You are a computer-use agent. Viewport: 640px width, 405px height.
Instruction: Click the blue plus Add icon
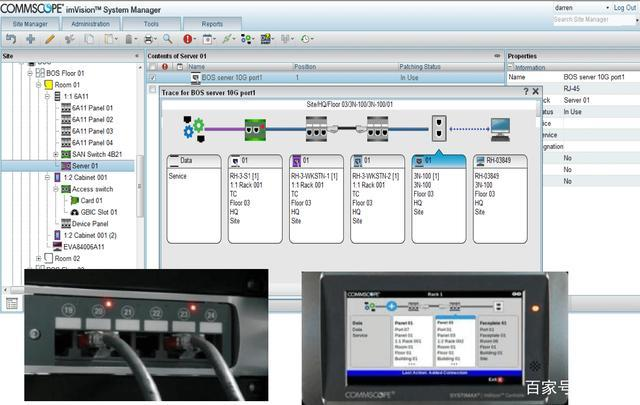coord(30,39)
